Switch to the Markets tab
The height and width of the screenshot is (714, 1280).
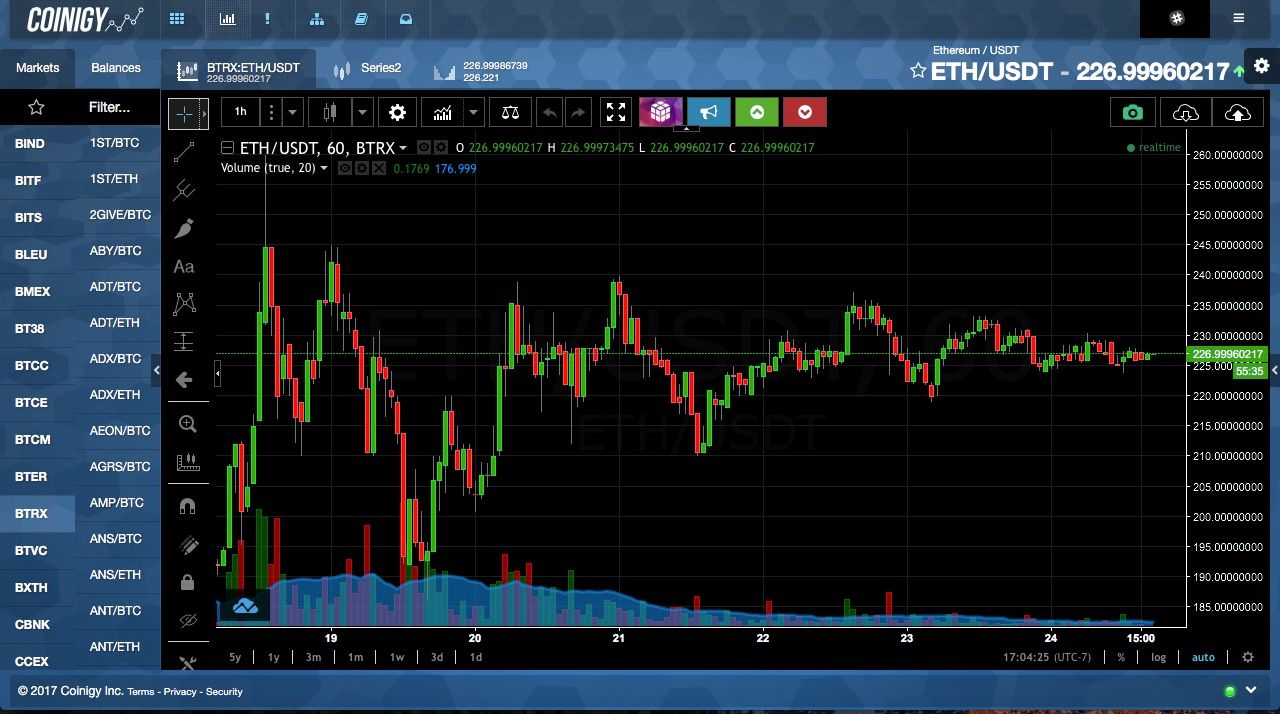37,68
